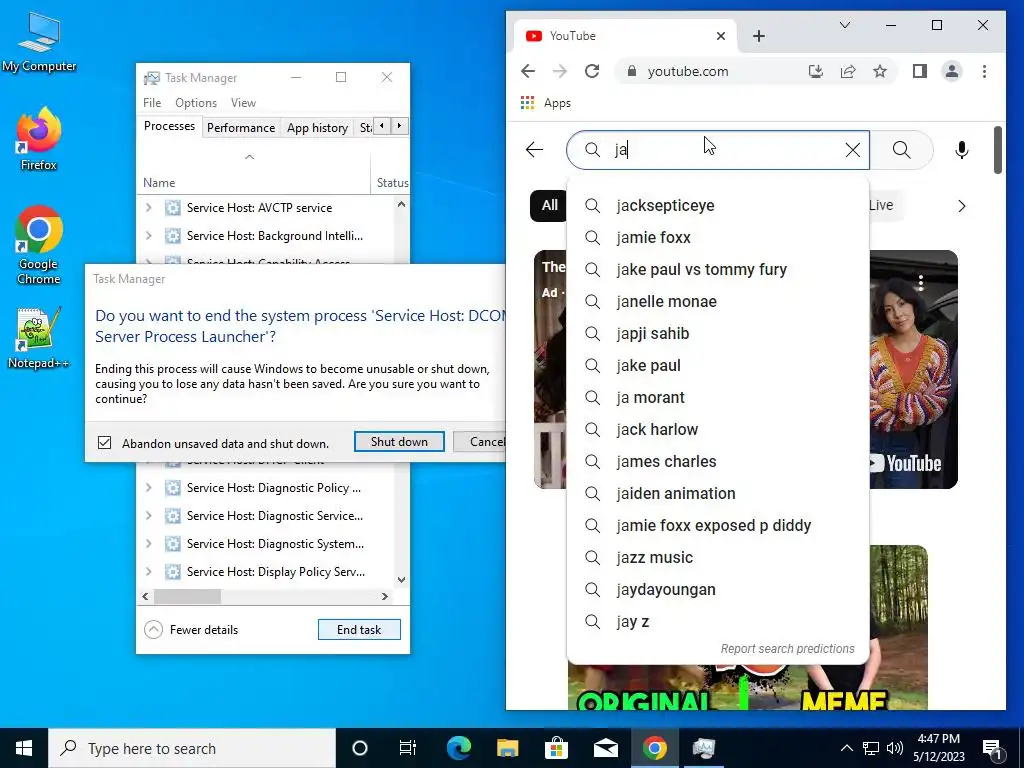Select All filter chip on YouTube

point(549,205)
